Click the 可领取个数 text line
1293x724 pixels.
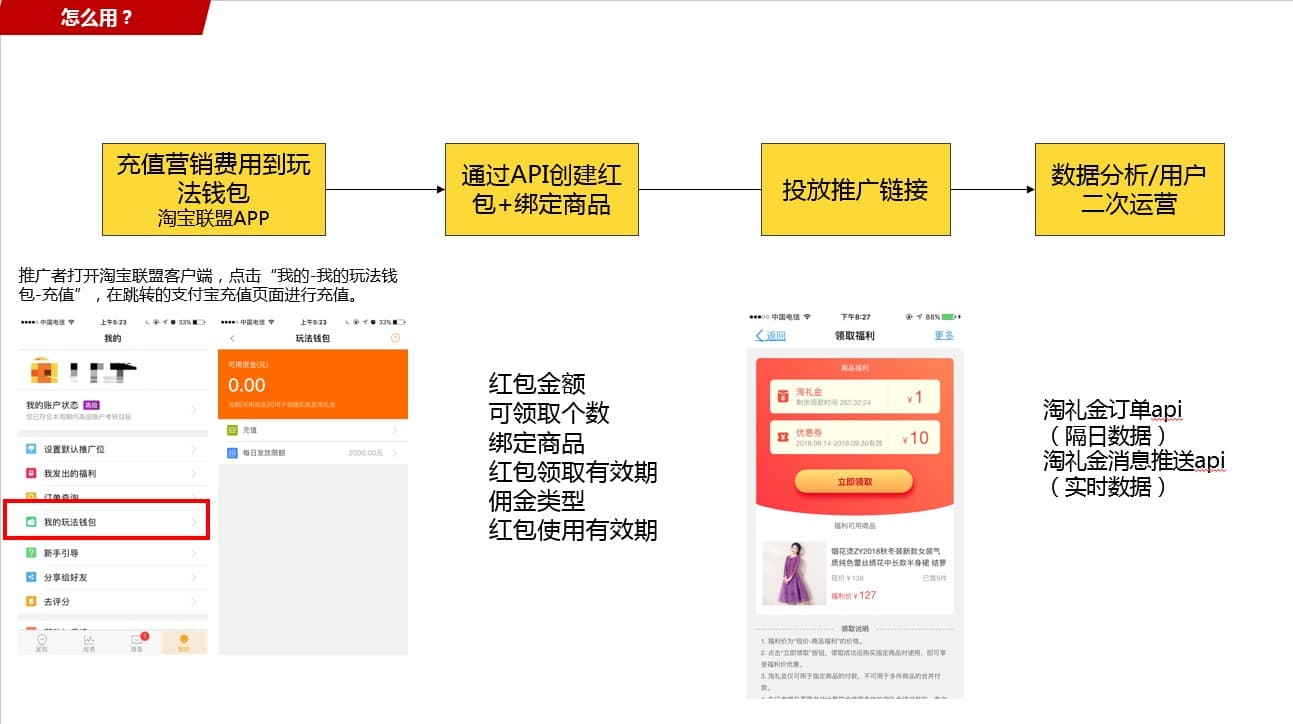click(549, 413)
